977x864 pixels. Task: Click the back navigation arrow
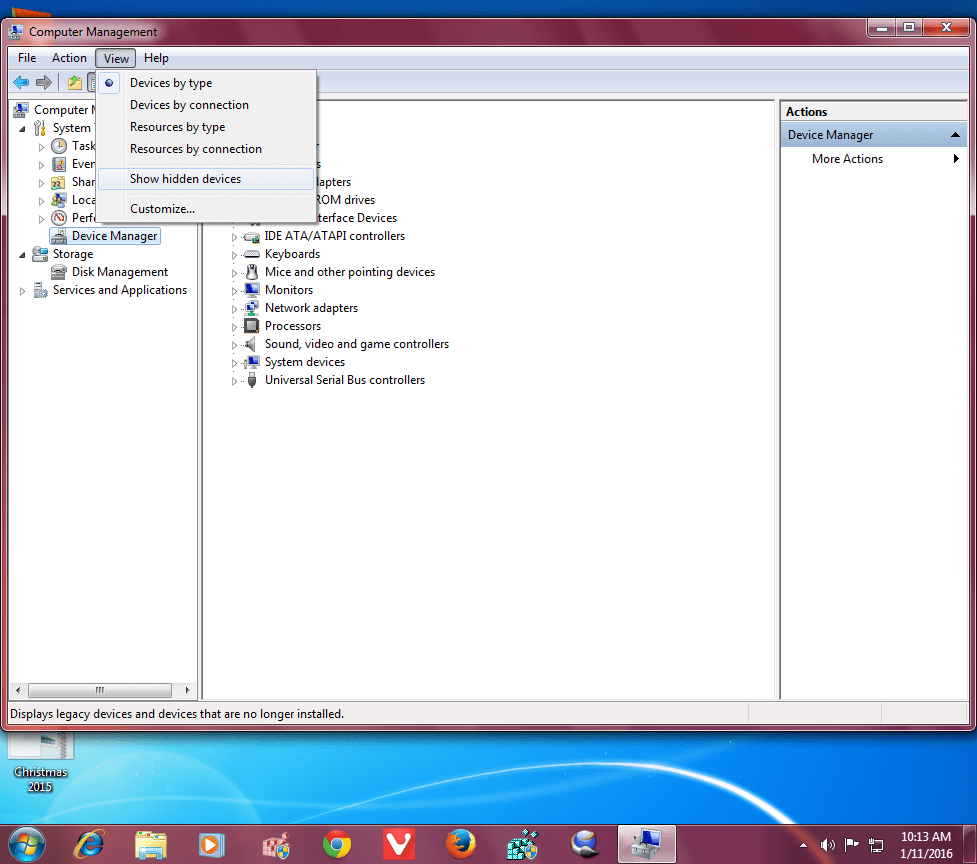(20, 82)
